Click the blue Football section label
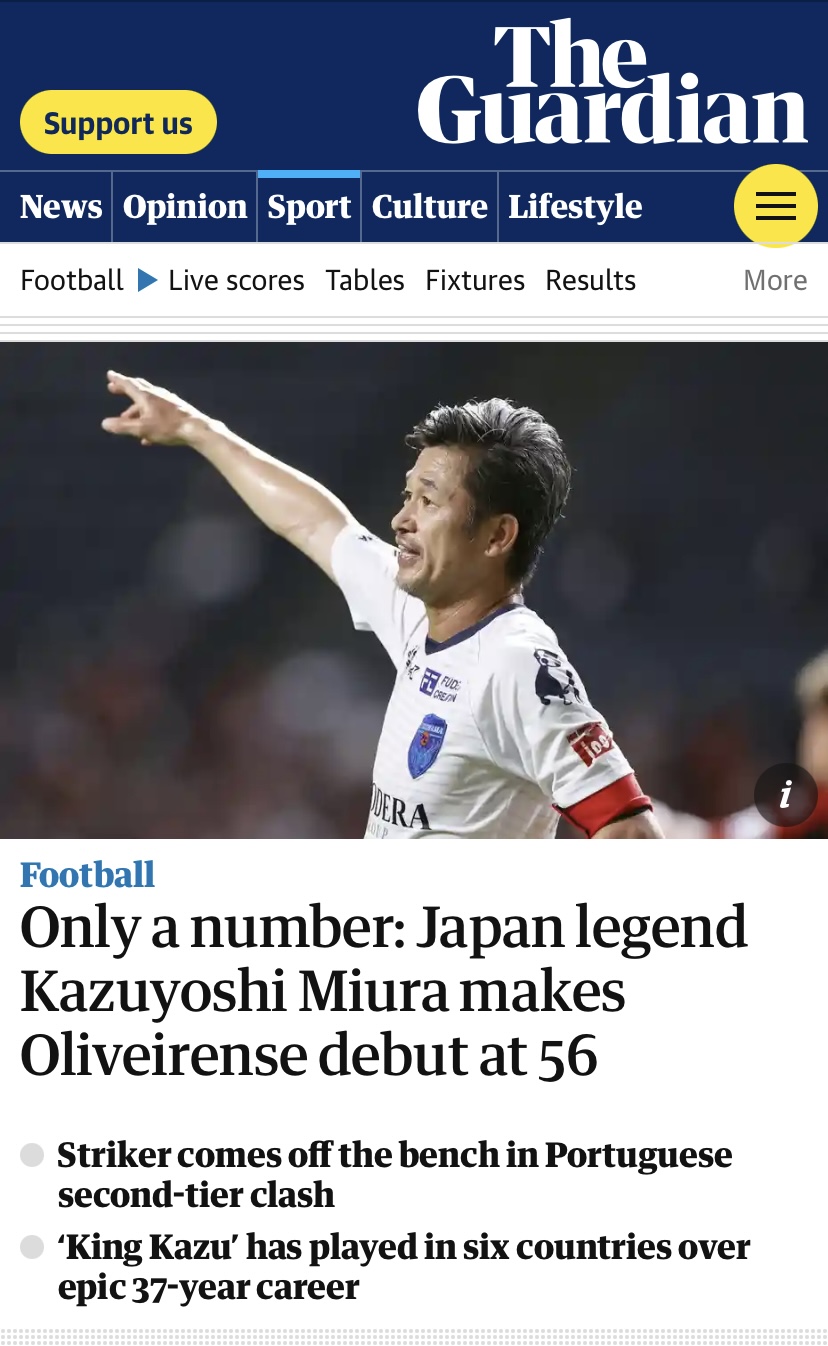 point(88,875)
